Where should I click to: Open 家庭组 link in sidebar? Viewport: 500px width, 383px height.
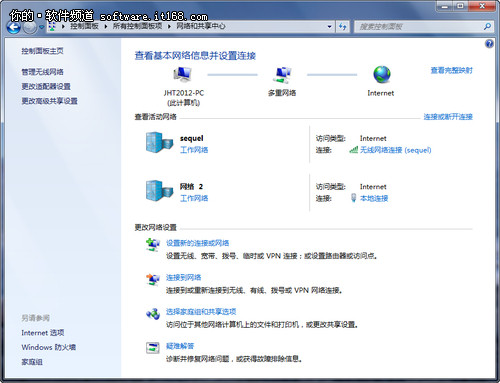(32, 362)
